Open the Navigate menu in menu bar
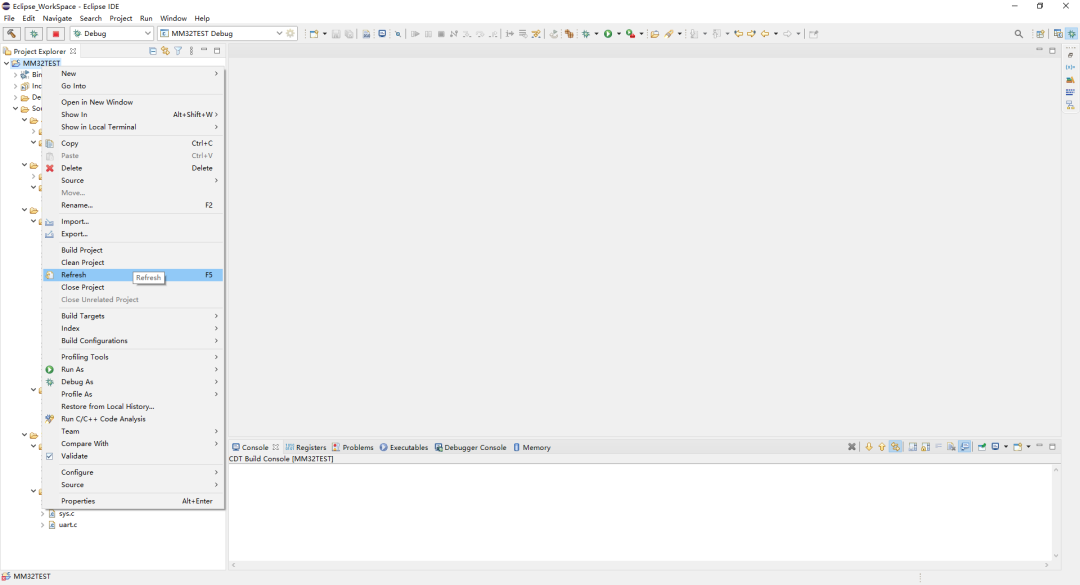The image size is (1080, 585). click(57, 19)
